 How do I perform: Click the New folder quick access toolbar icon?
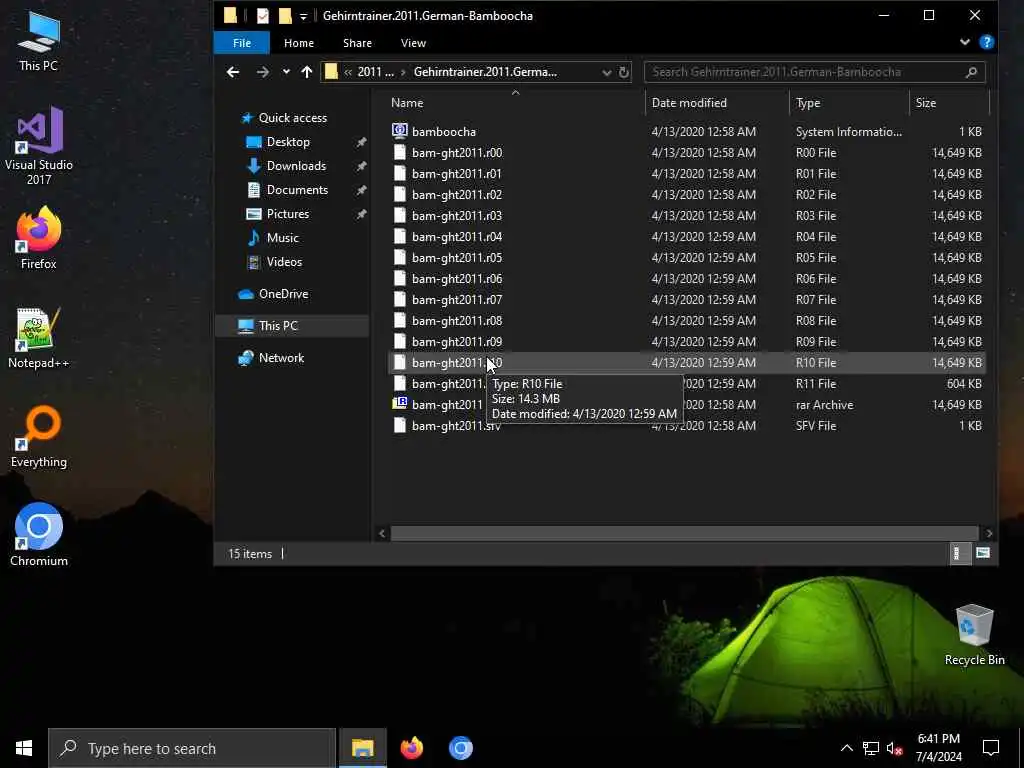click(x=285, y=16)
